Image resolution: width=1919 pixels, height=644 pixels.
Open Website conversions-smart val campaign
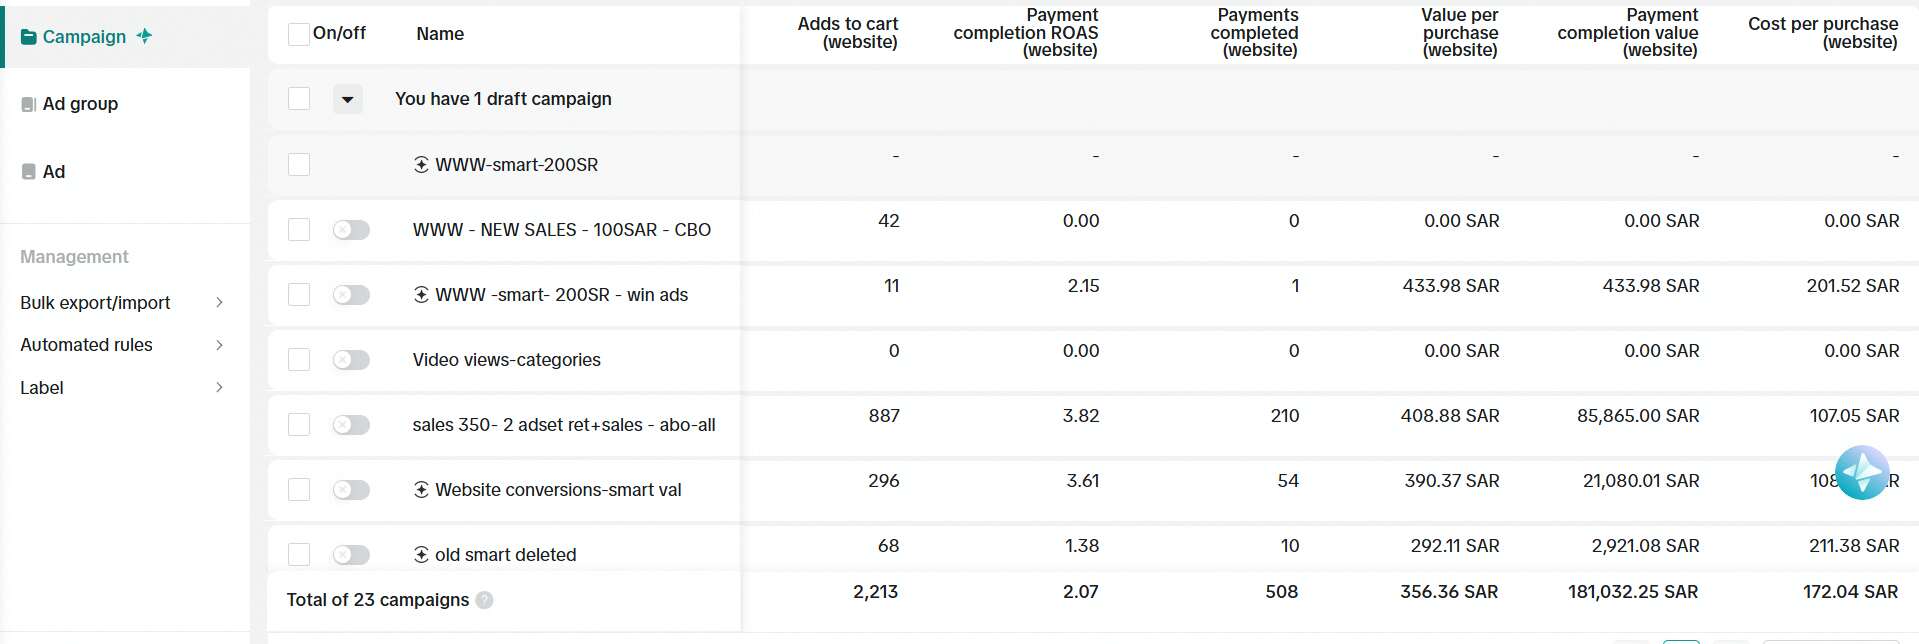point(558,490)
